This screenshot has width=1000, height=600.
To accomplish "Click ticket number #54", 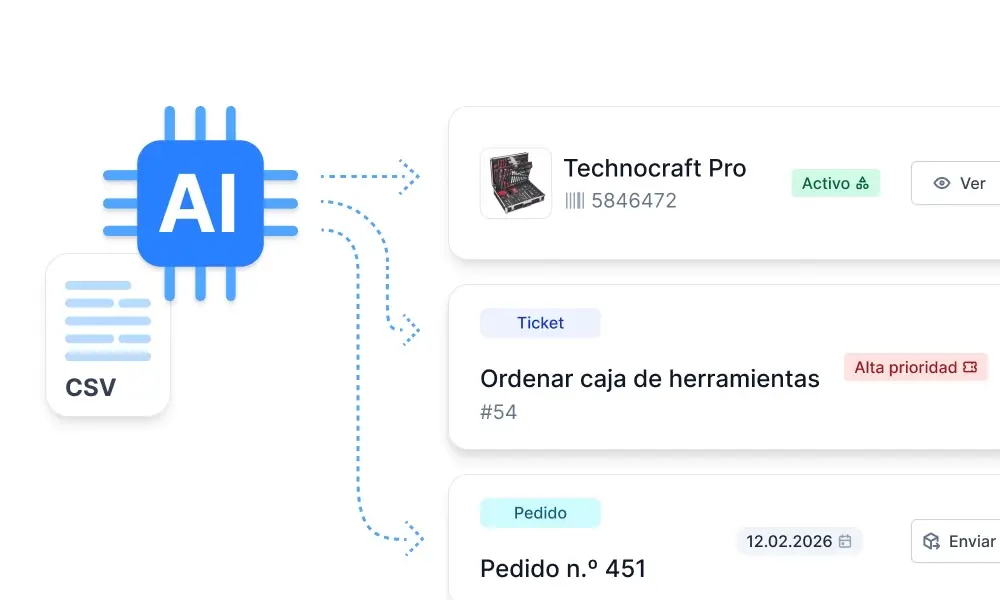I will 498,412.
